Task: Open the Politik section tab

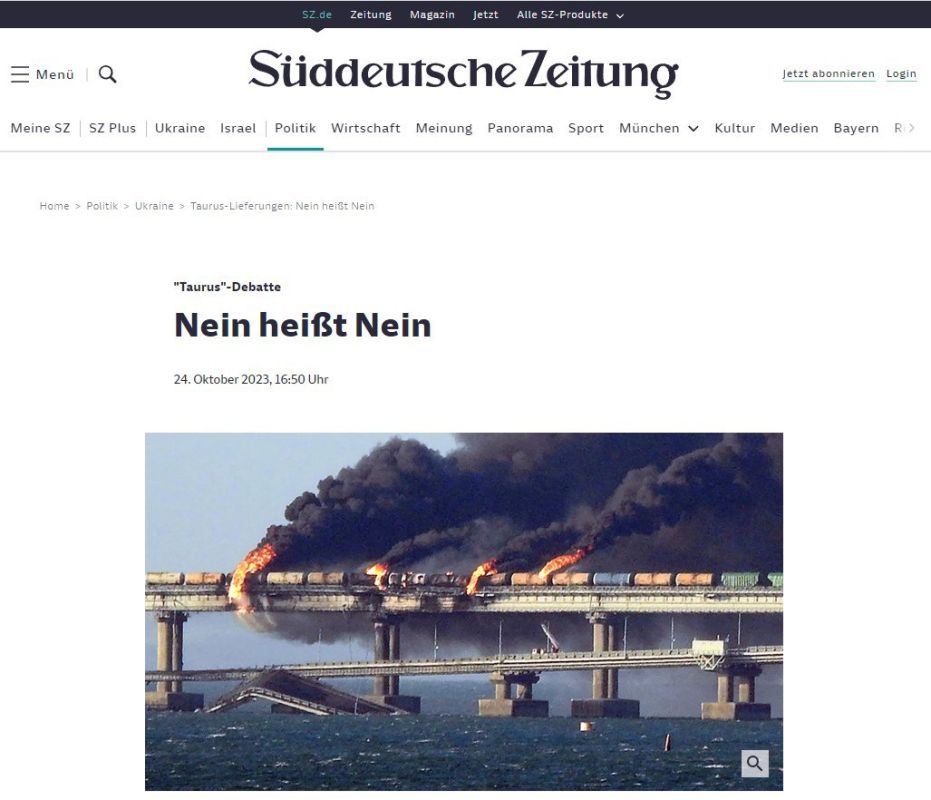Action: pos(295,128)
